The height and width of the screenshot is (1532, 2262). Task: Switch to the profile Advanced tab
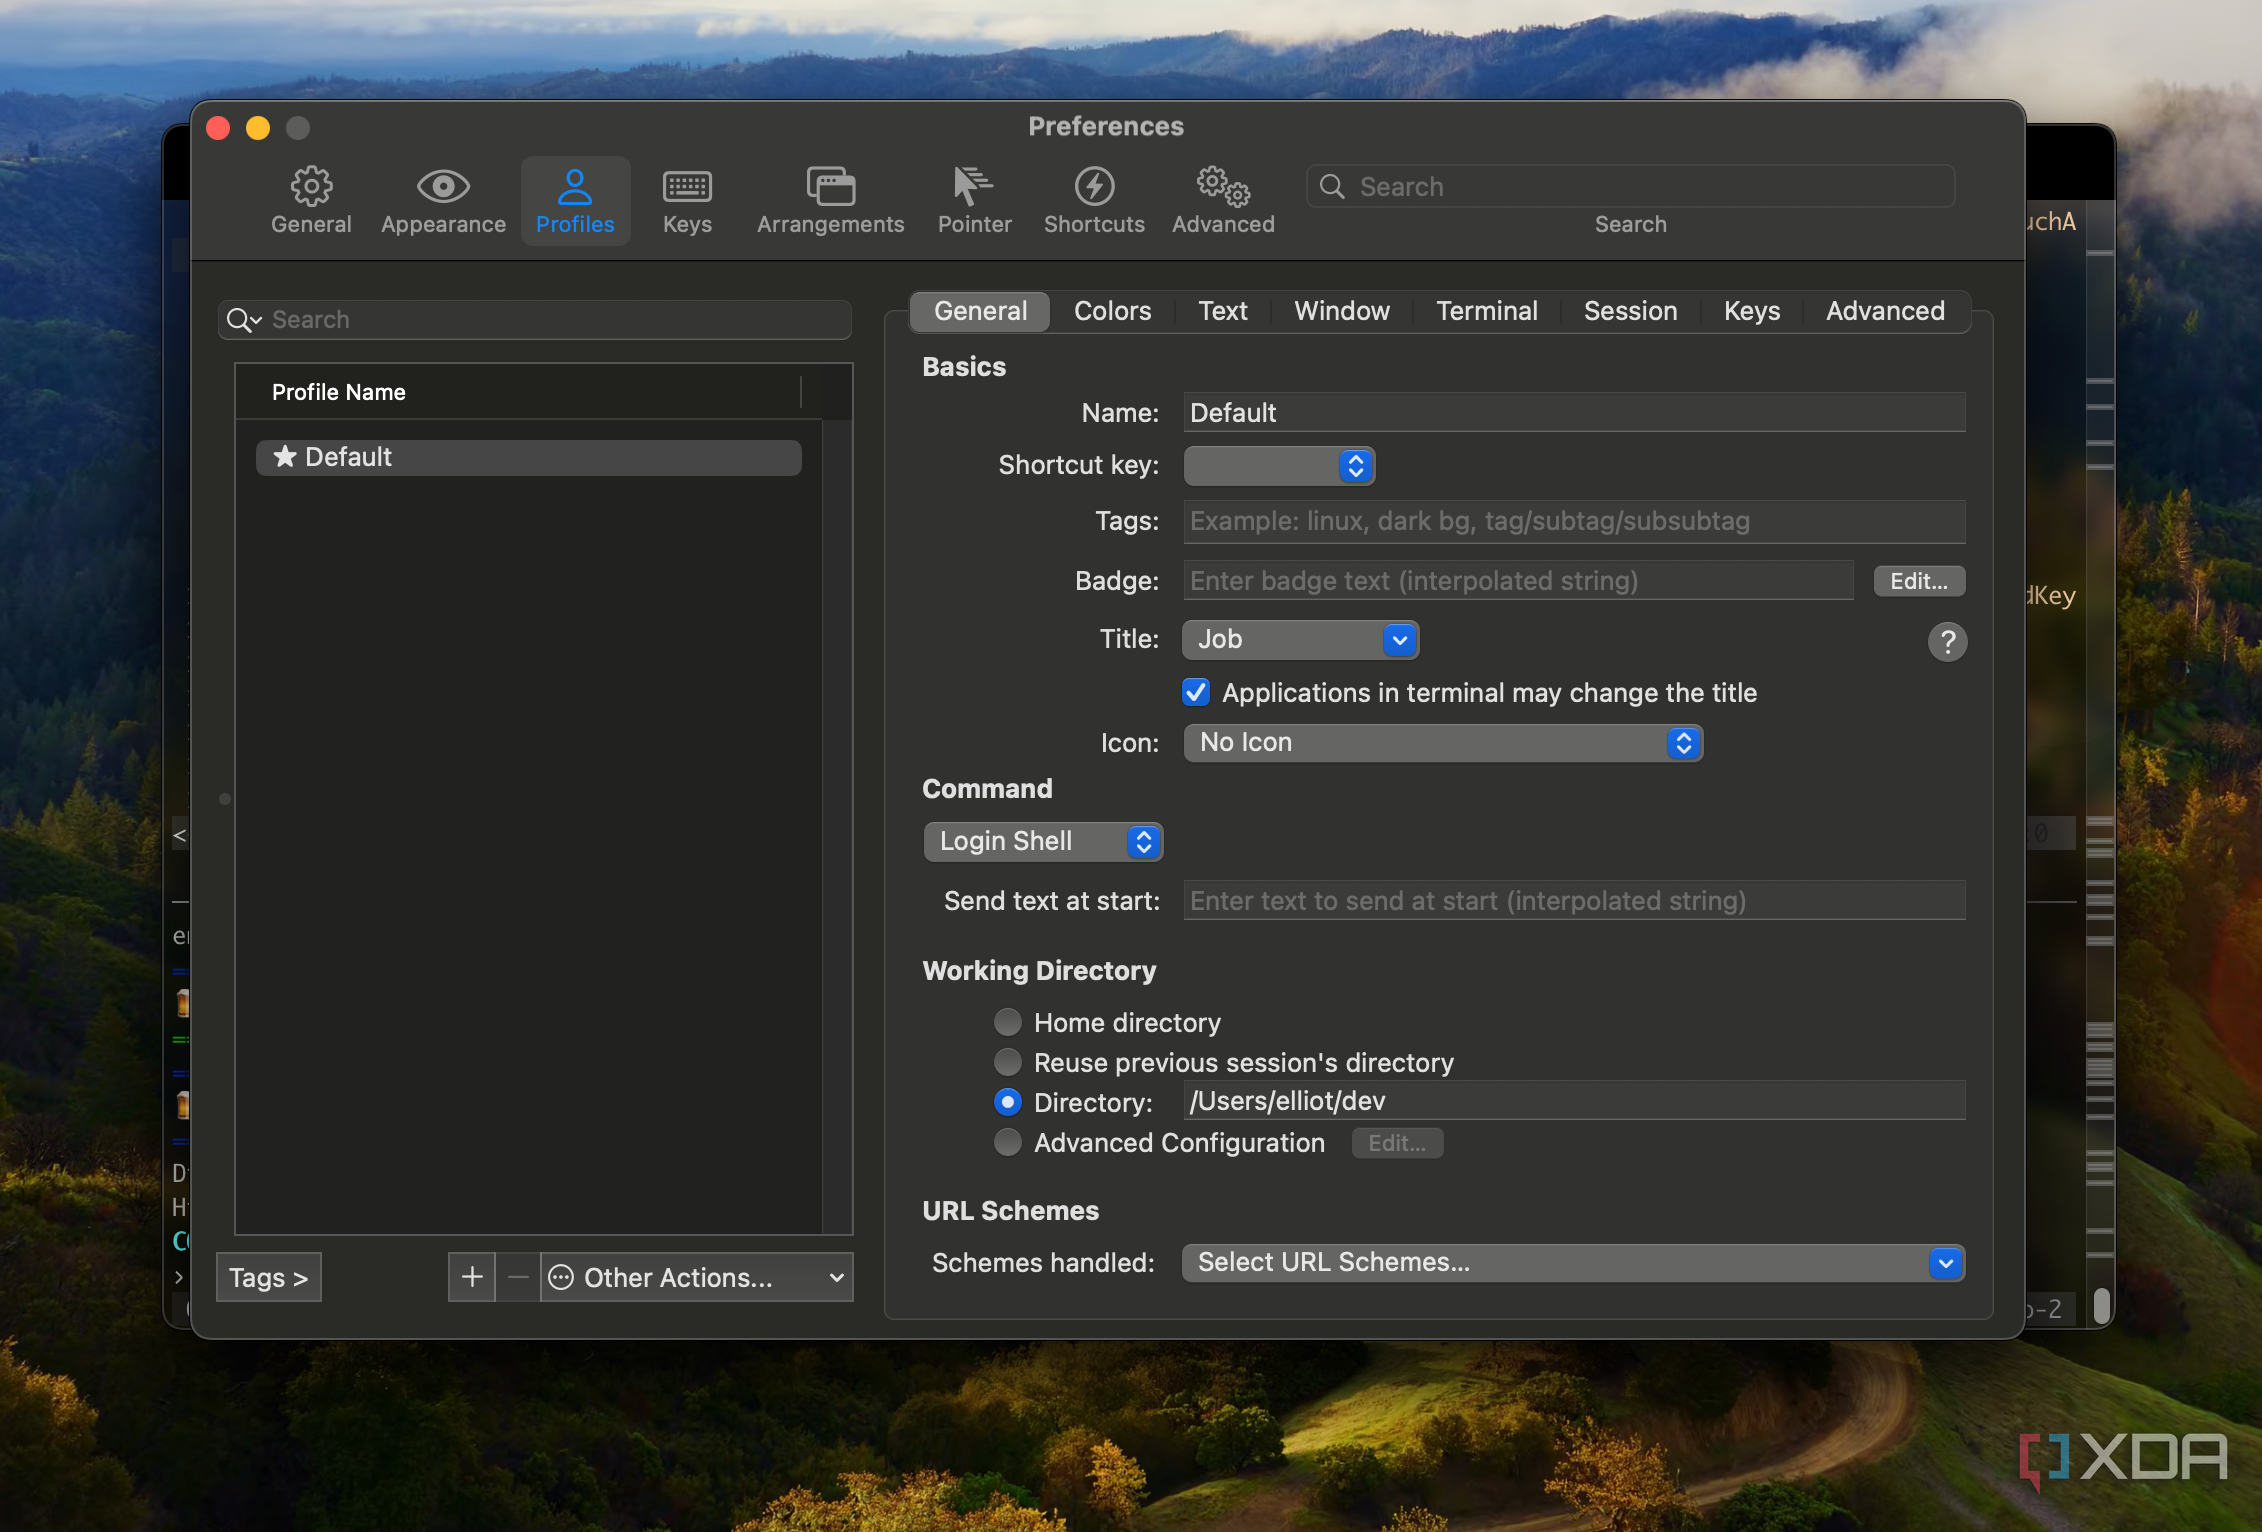coord(1885,311)
